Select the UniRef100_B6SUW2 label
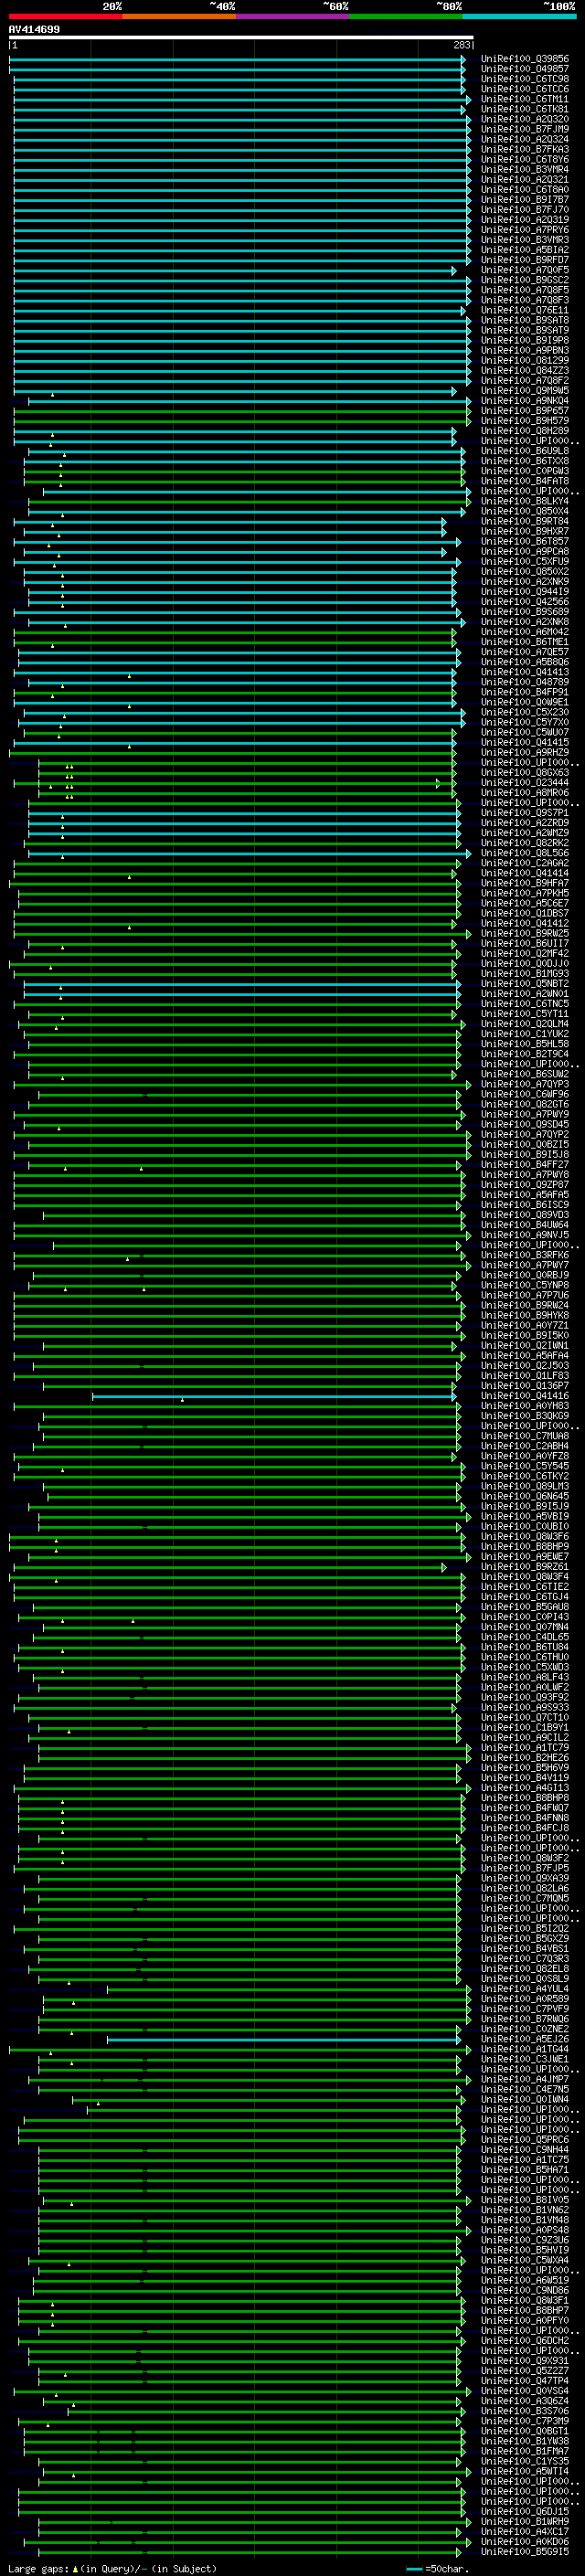 point(525,1074)
